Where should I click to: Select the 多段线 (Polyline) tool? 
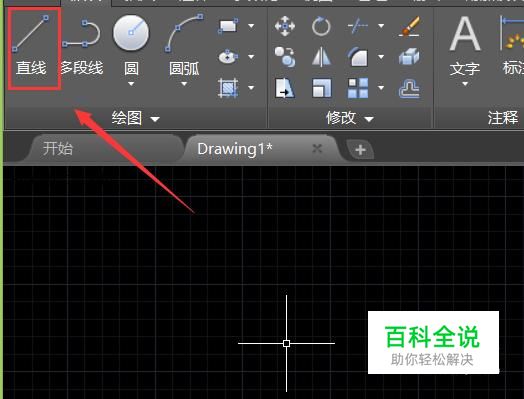(x=82, y=47)
